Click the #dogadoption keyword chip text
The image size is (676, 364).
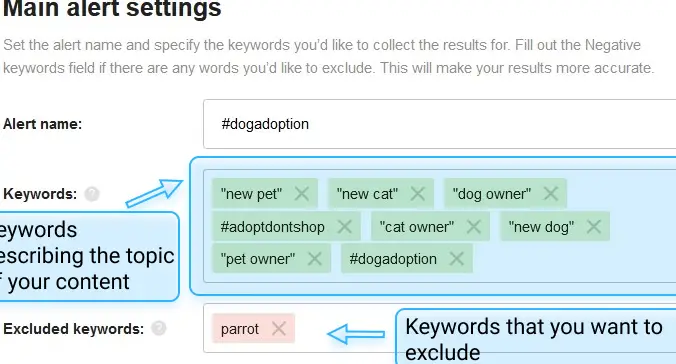point(393,259)
